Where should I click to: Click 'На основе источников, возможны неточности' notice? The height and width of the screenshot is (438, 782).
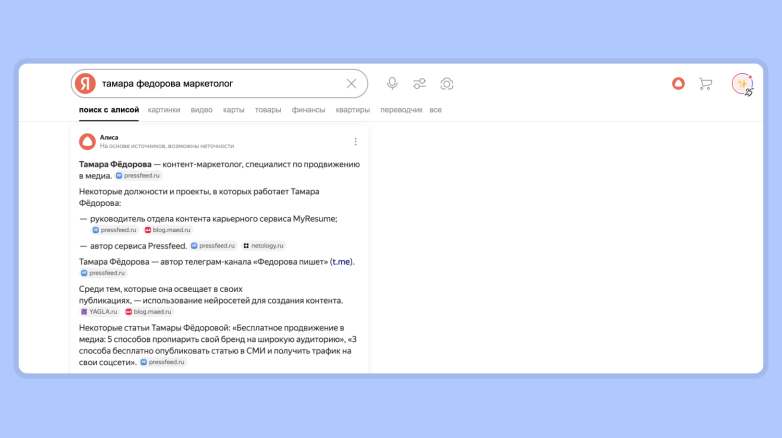point(167,146)
